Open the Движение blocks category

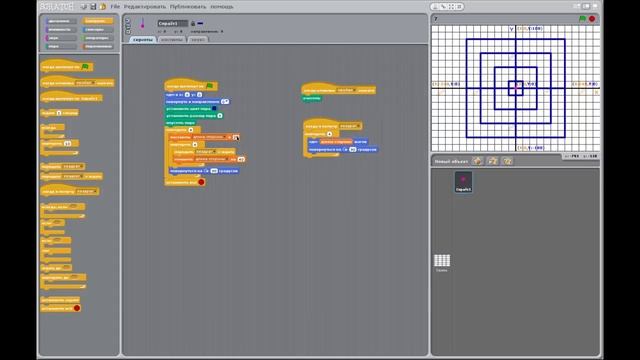[60, 21]
